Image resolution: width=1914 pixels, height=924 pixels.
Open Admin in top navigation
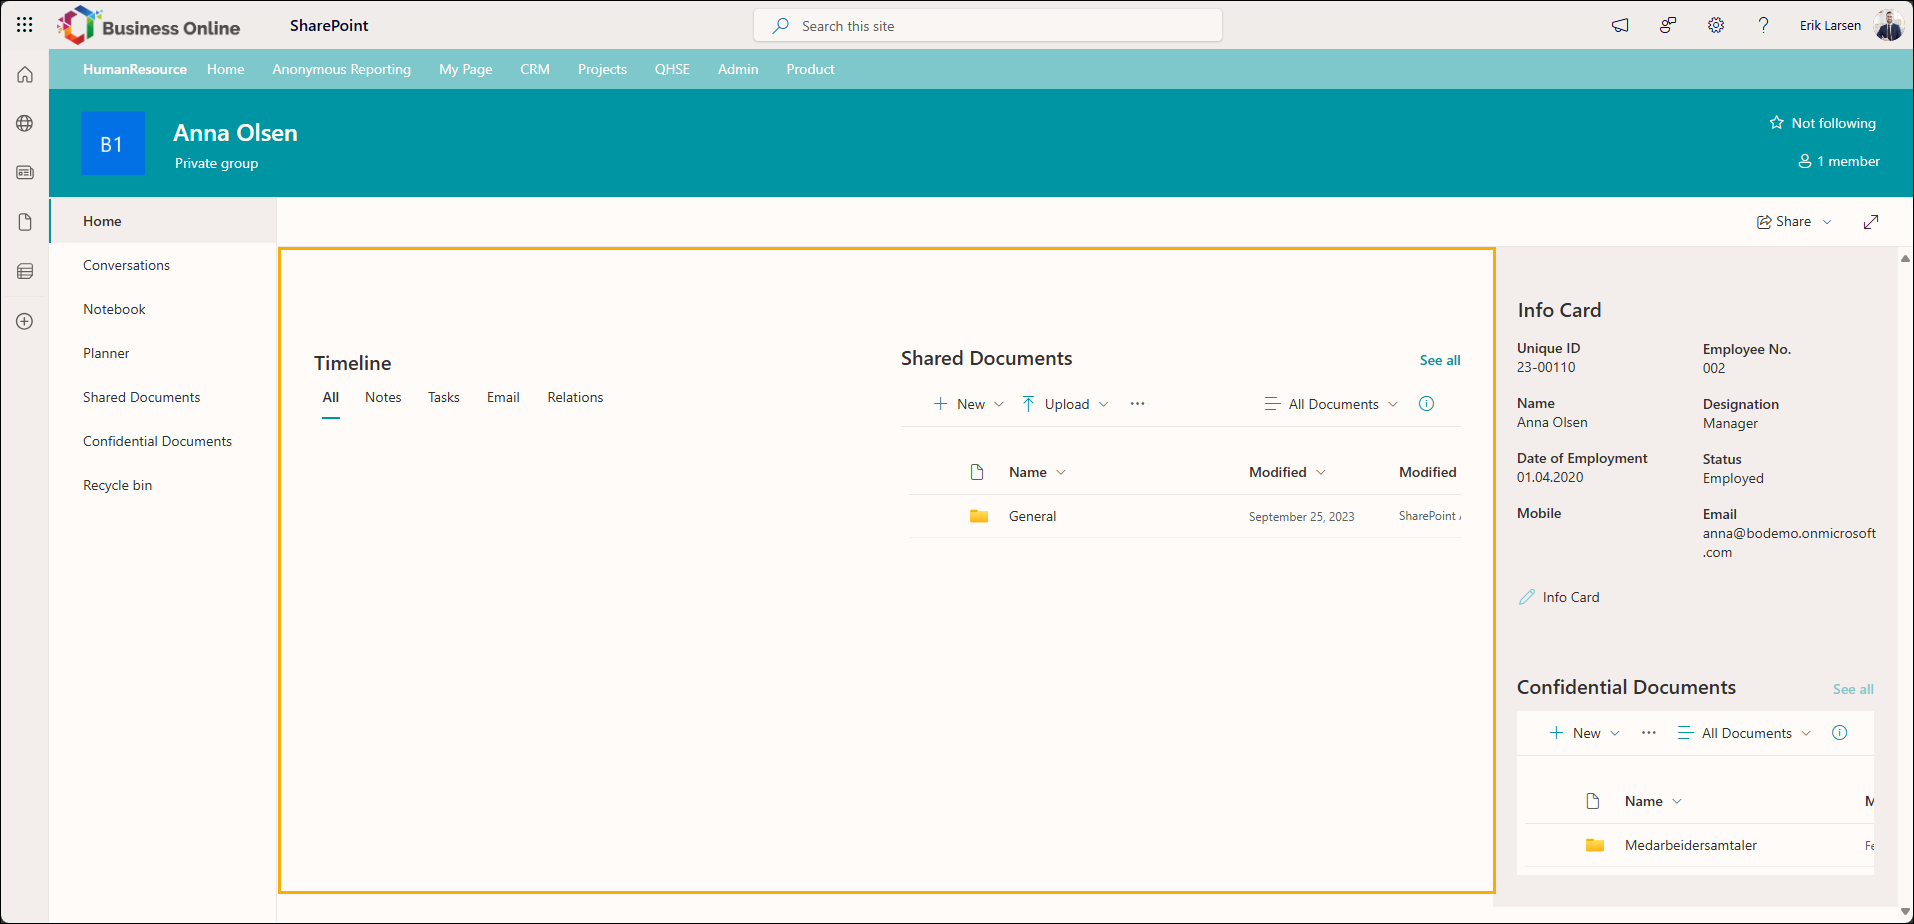click(x=738, y=69)
